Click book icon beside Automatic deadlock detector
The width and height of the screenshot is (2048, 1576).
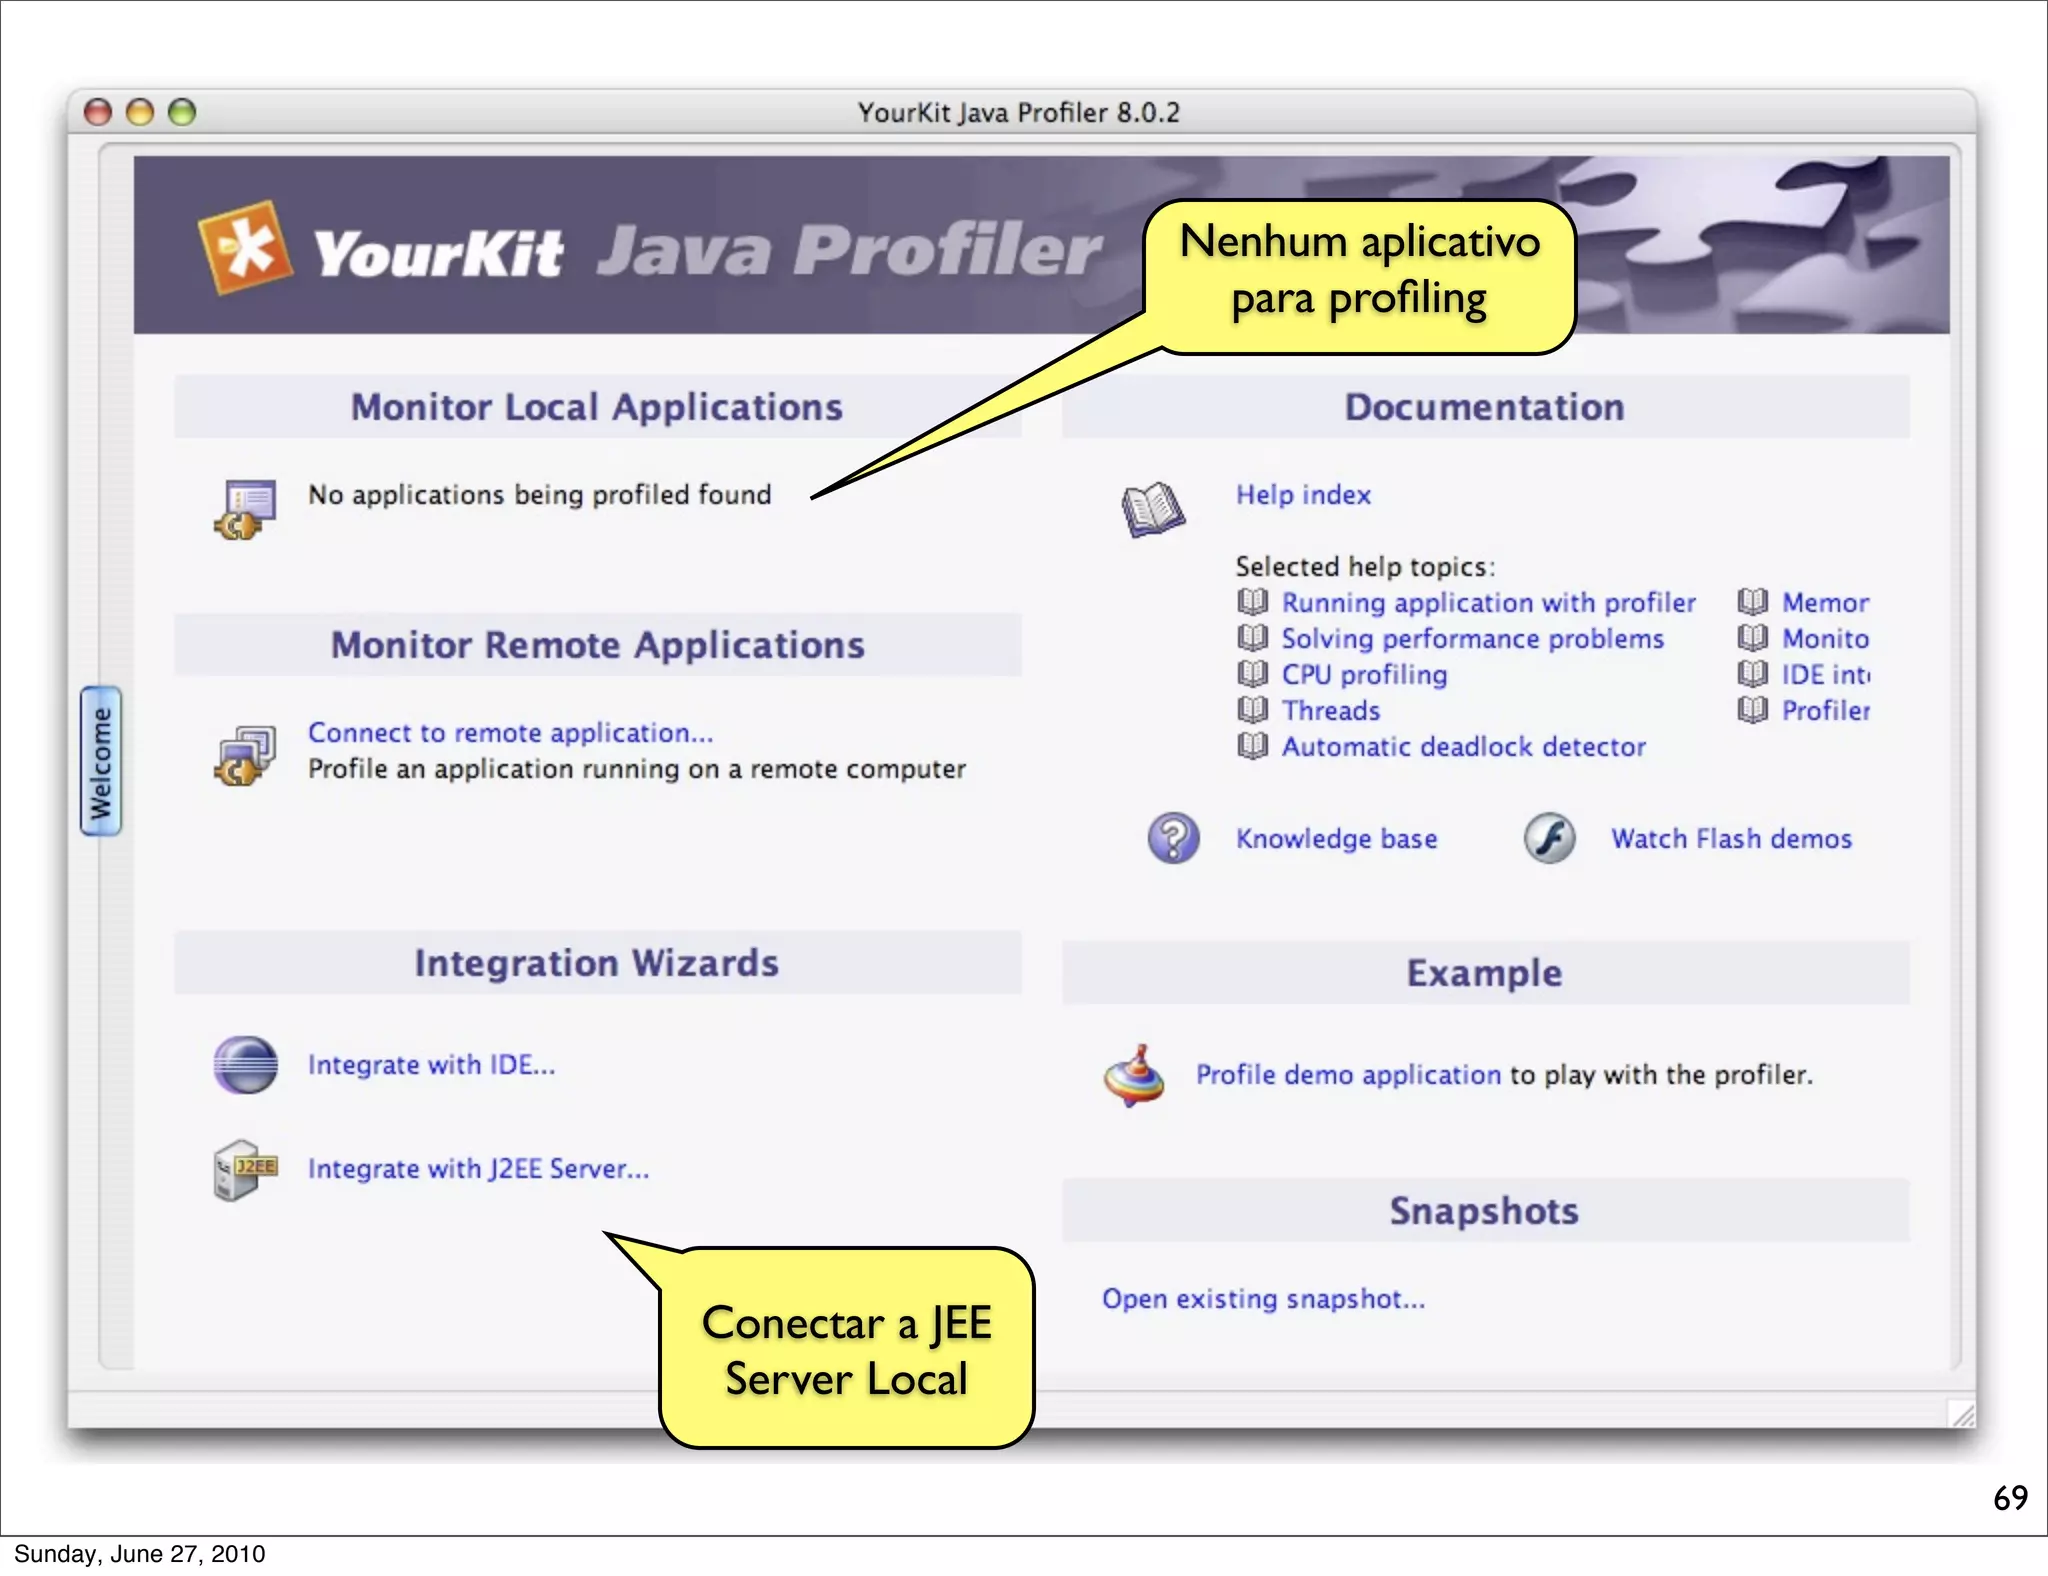coord(1252,746)
